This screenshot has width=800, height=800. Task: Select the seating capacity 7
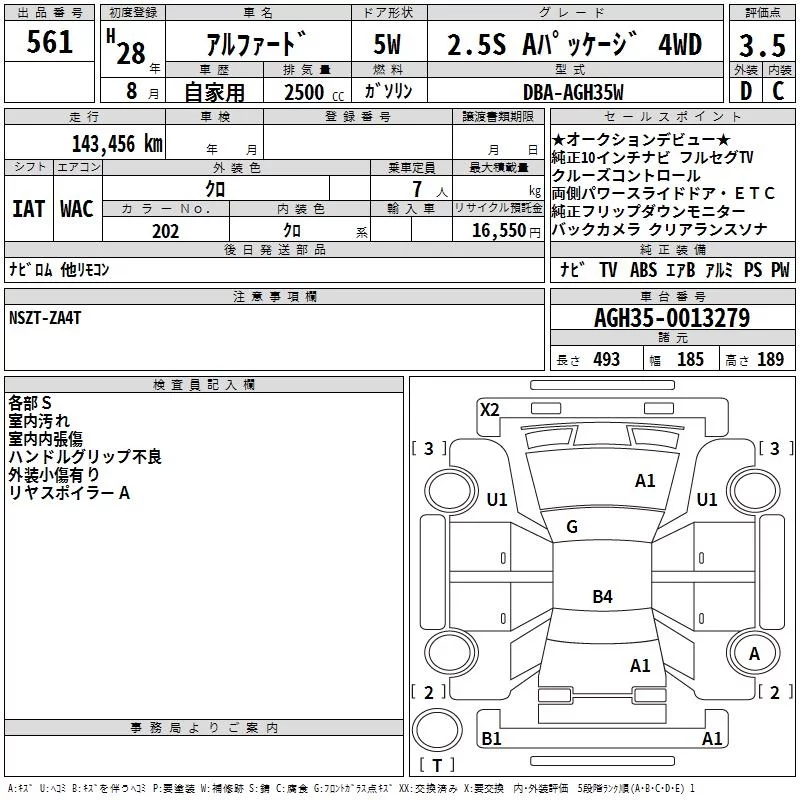pos(417,189)
